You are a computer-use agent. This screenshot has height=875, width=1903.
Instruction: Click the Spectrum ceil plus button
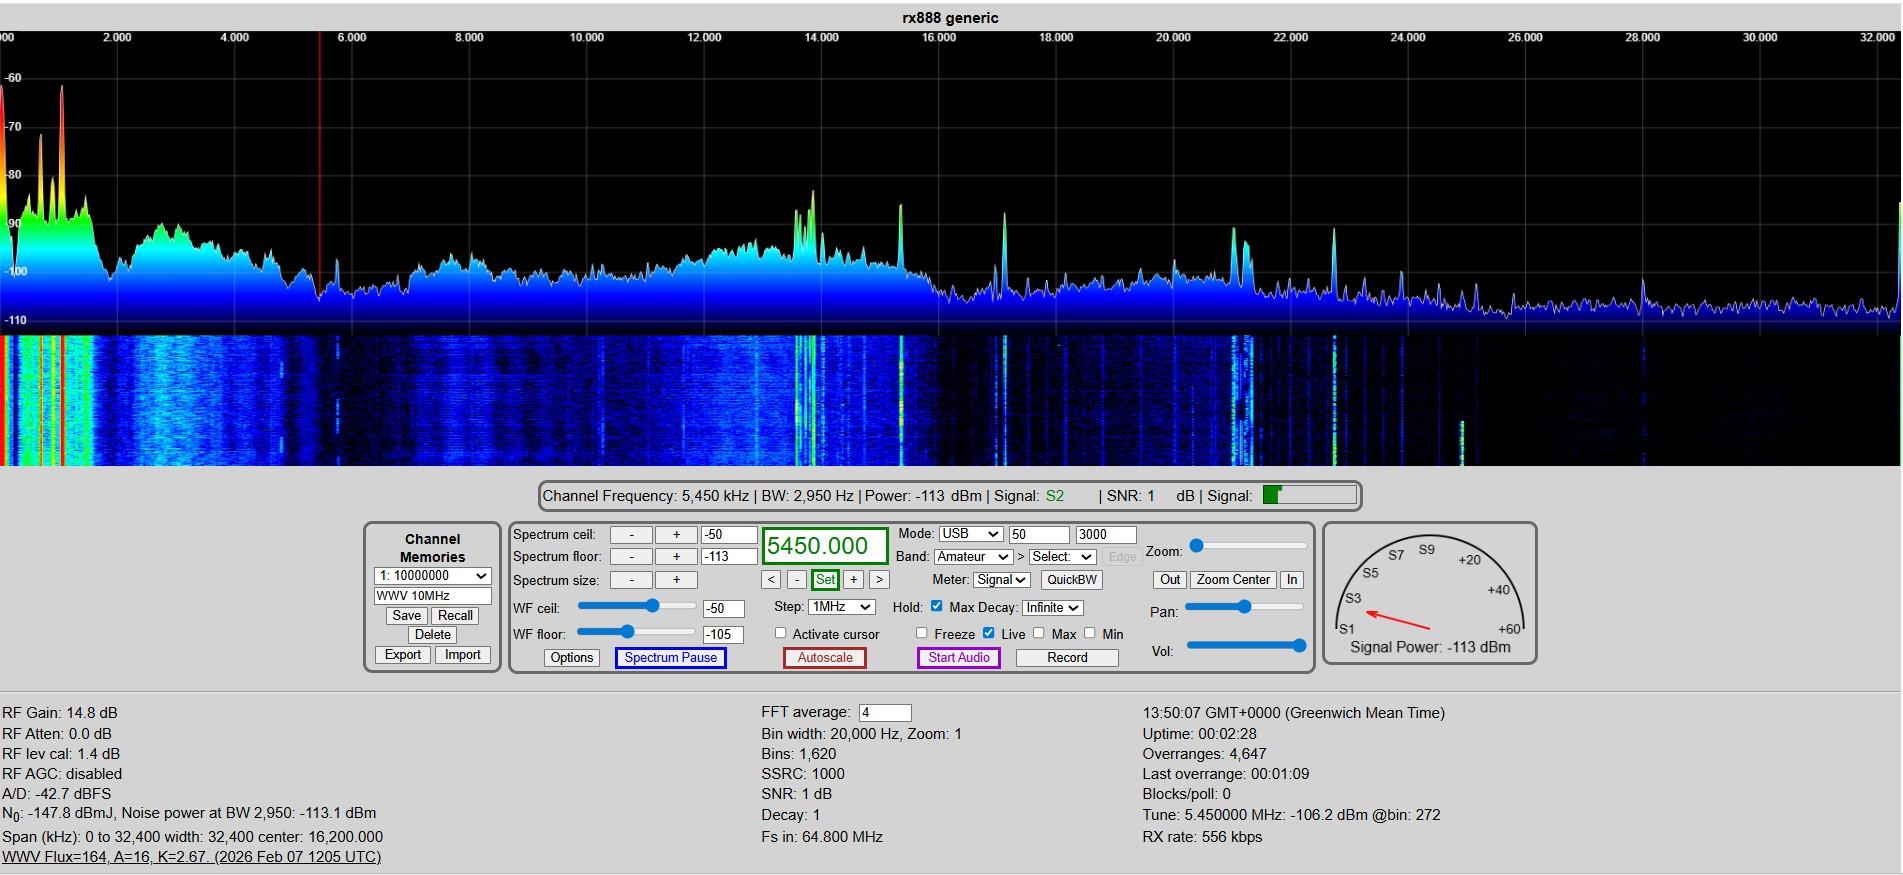click(x=676, y=535)
